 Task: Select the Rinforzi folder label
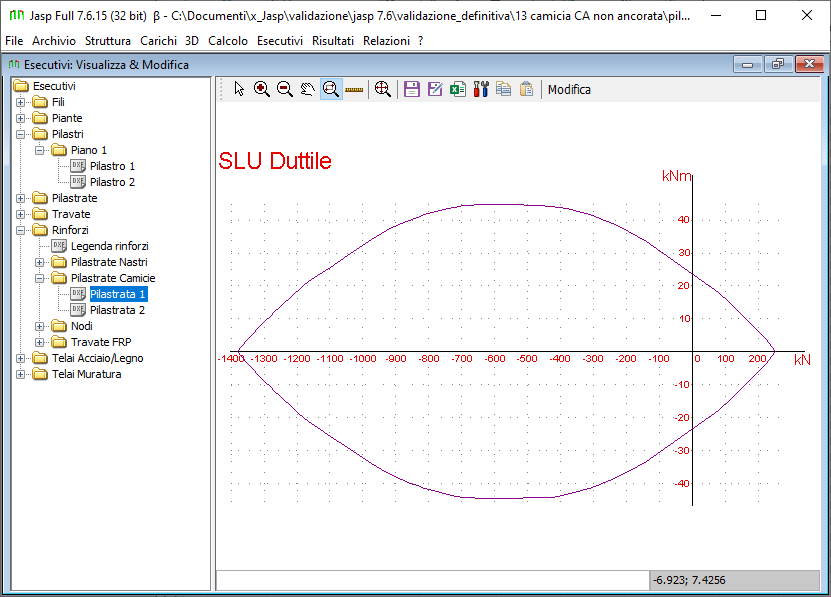[x=70, y=230]
